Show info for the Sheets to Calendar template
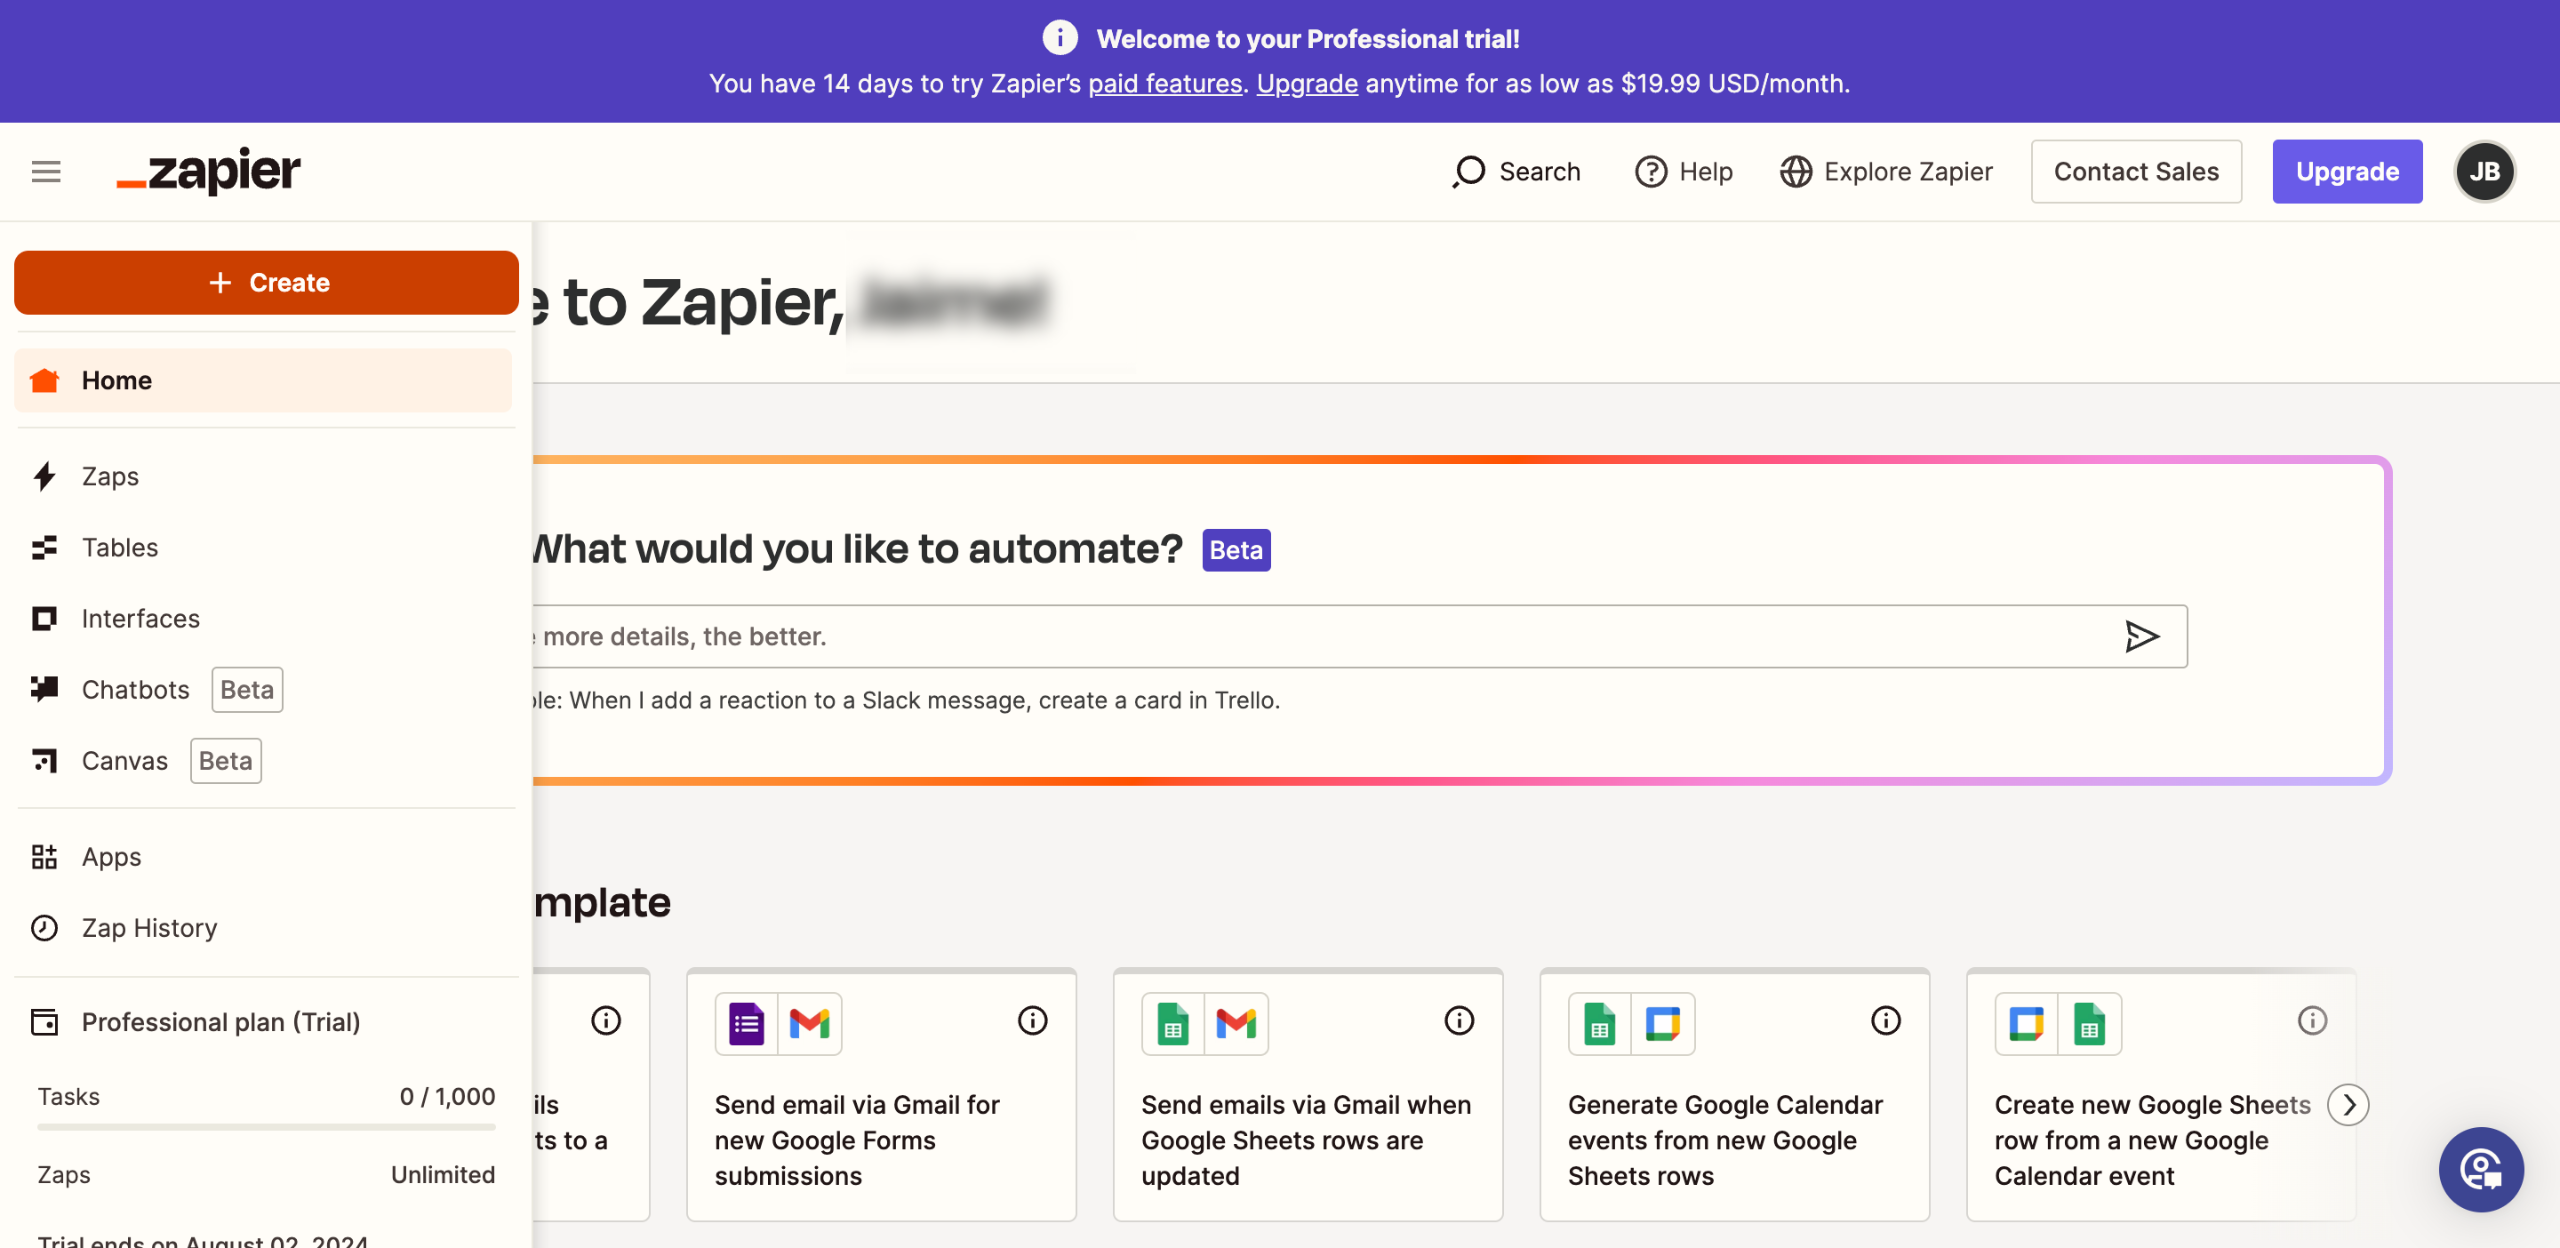Screen dimensions: 2560x1248 pyautogui.click(x=1885, y=1021)
